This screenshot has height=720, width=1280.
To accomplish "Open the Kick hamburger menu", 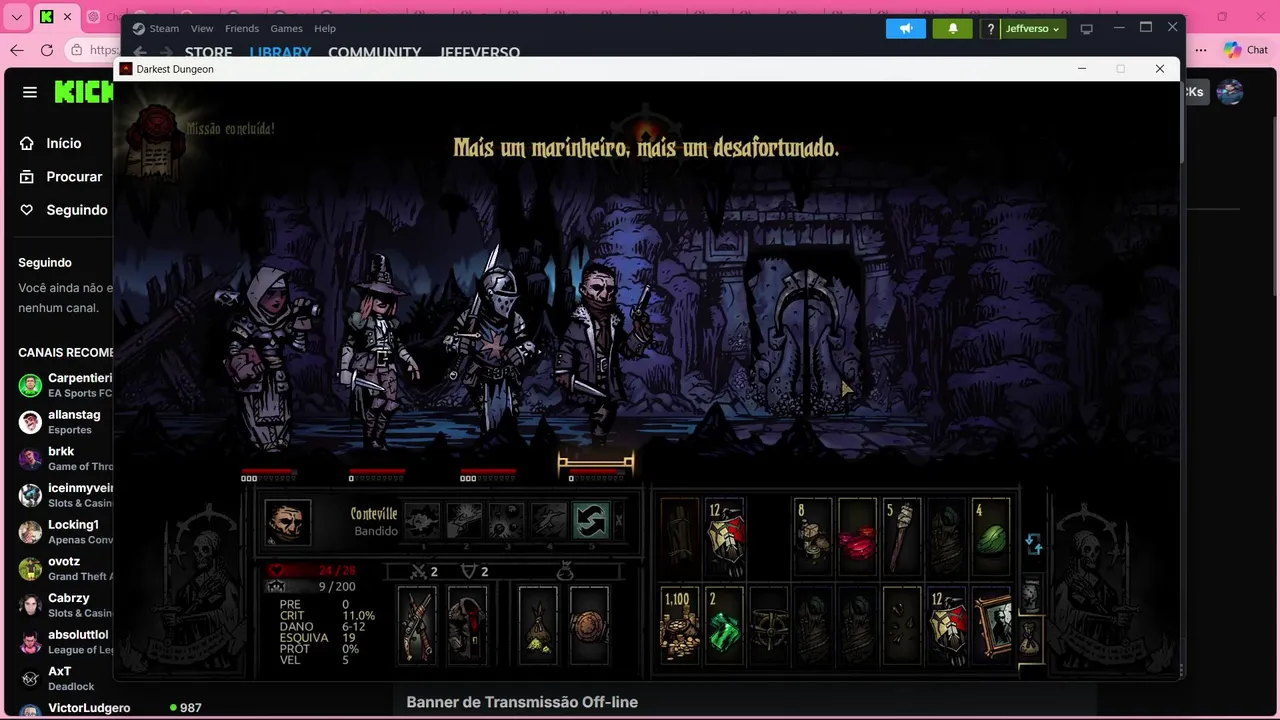I will [x=30, y=92].
